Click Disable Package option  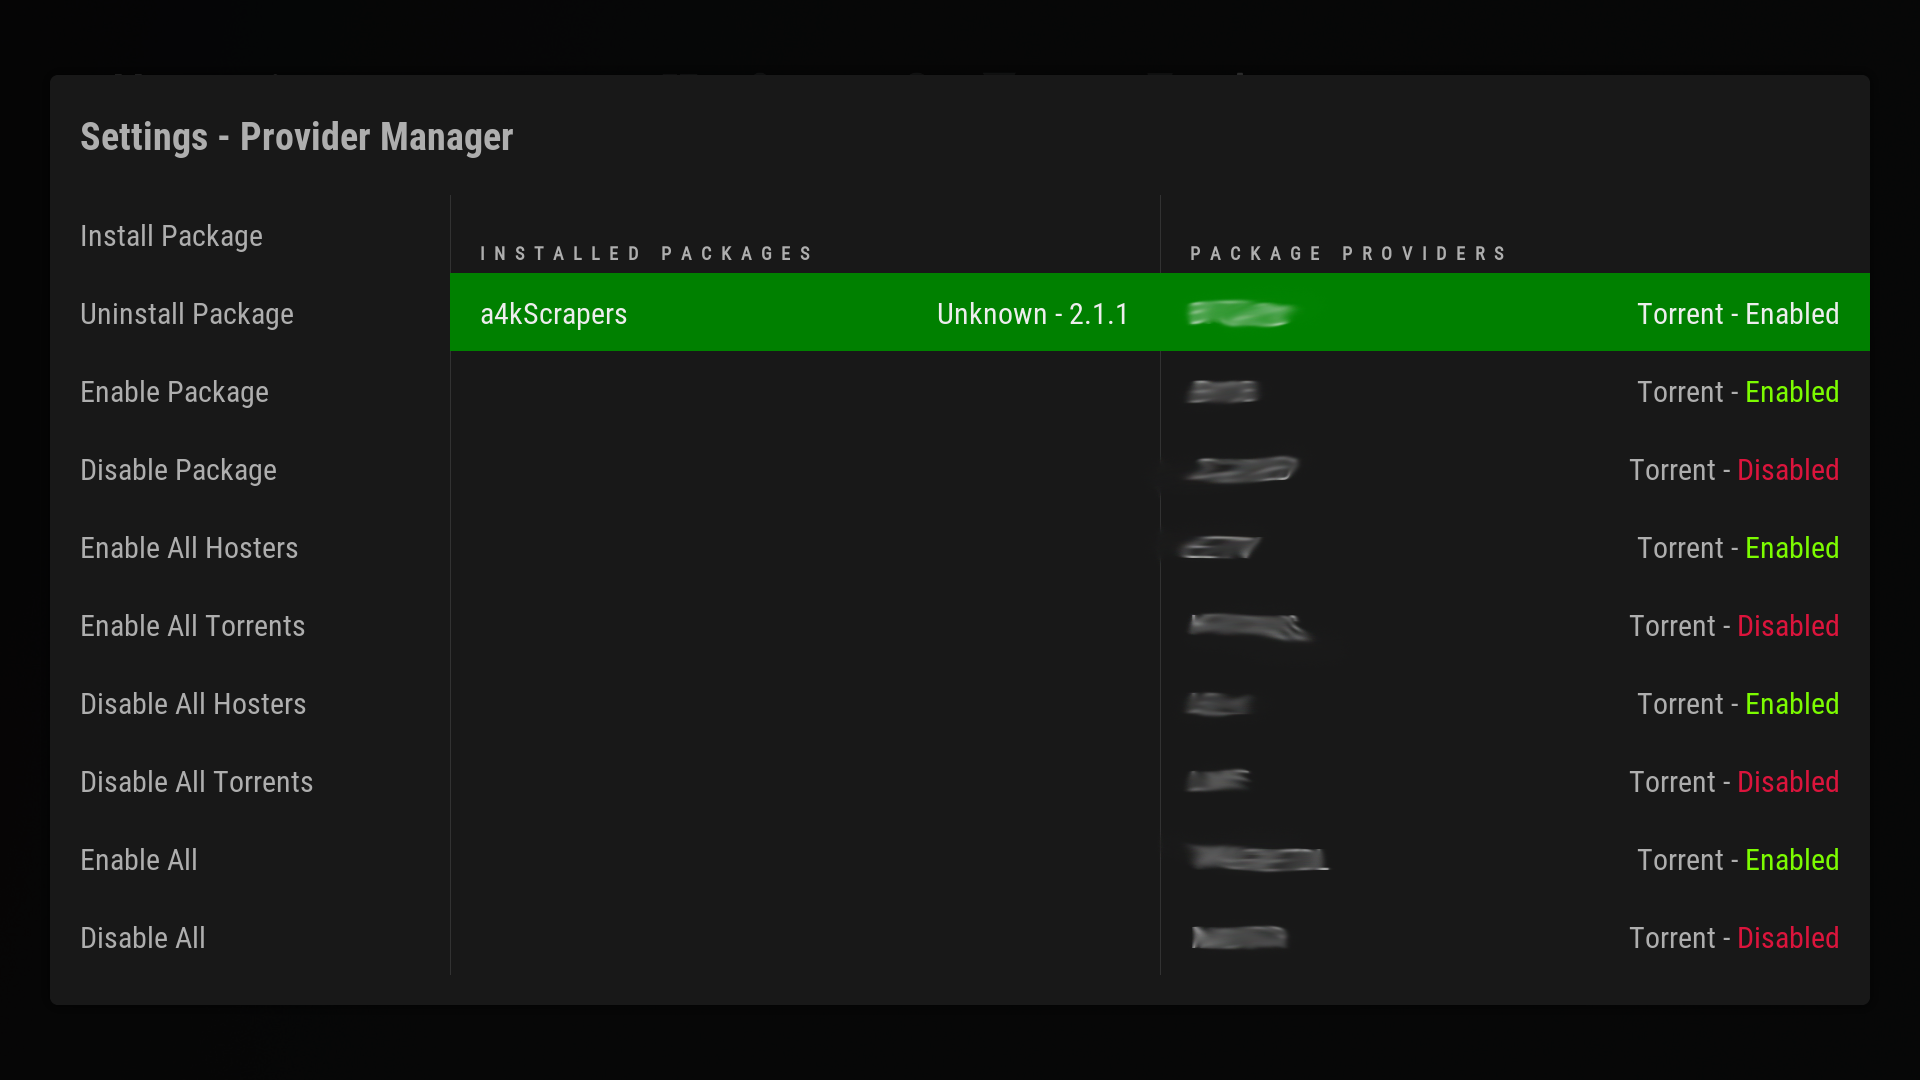coord(178,470)
